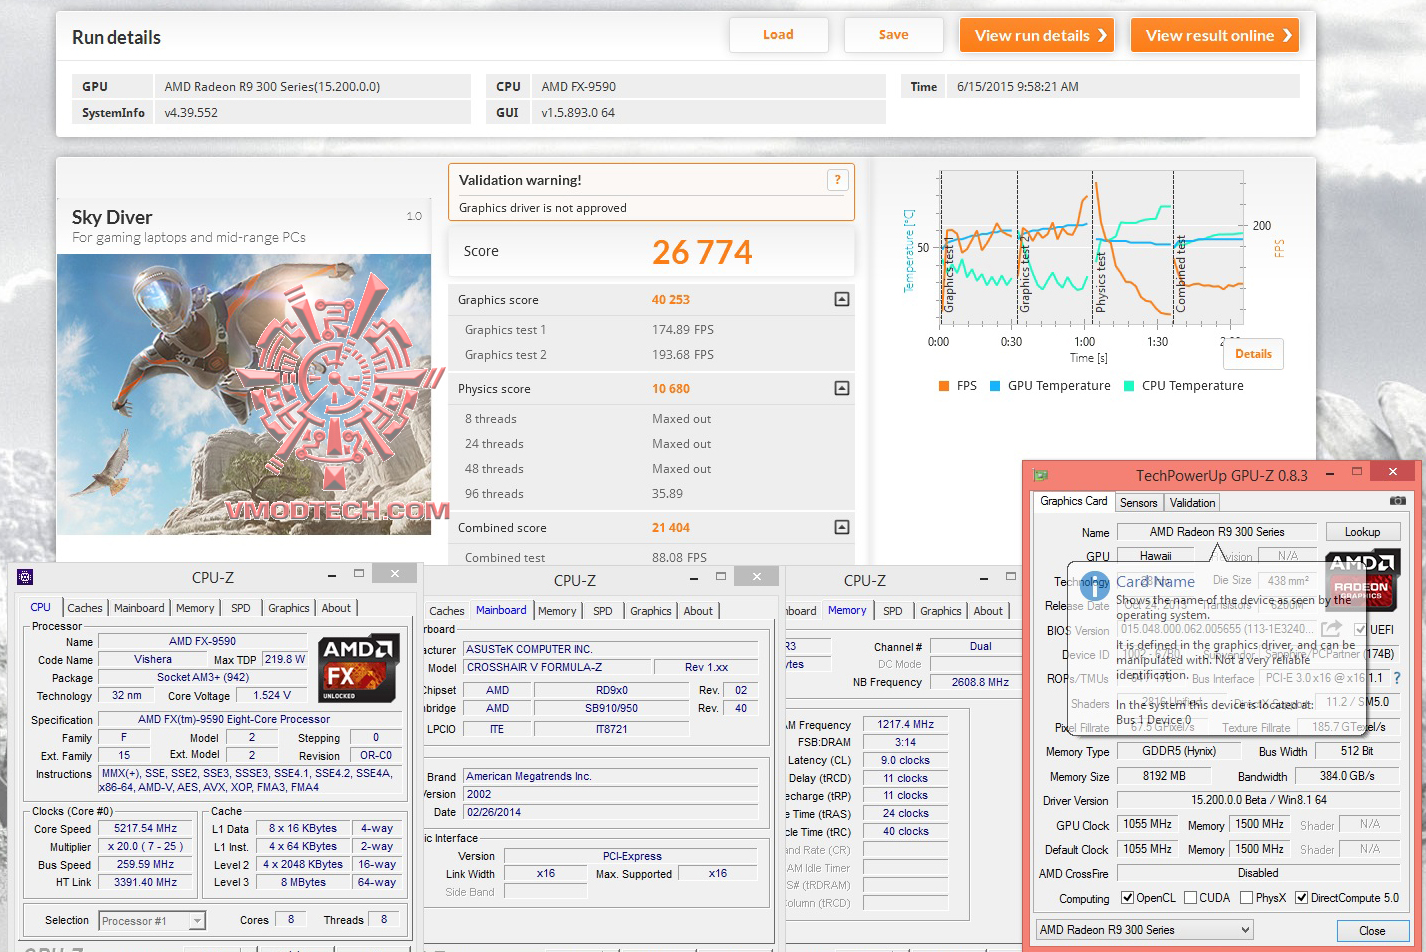Viewport: 1426px width, 952px height.
Task: Click the Load button in Run details
Action: pos(778,35)
